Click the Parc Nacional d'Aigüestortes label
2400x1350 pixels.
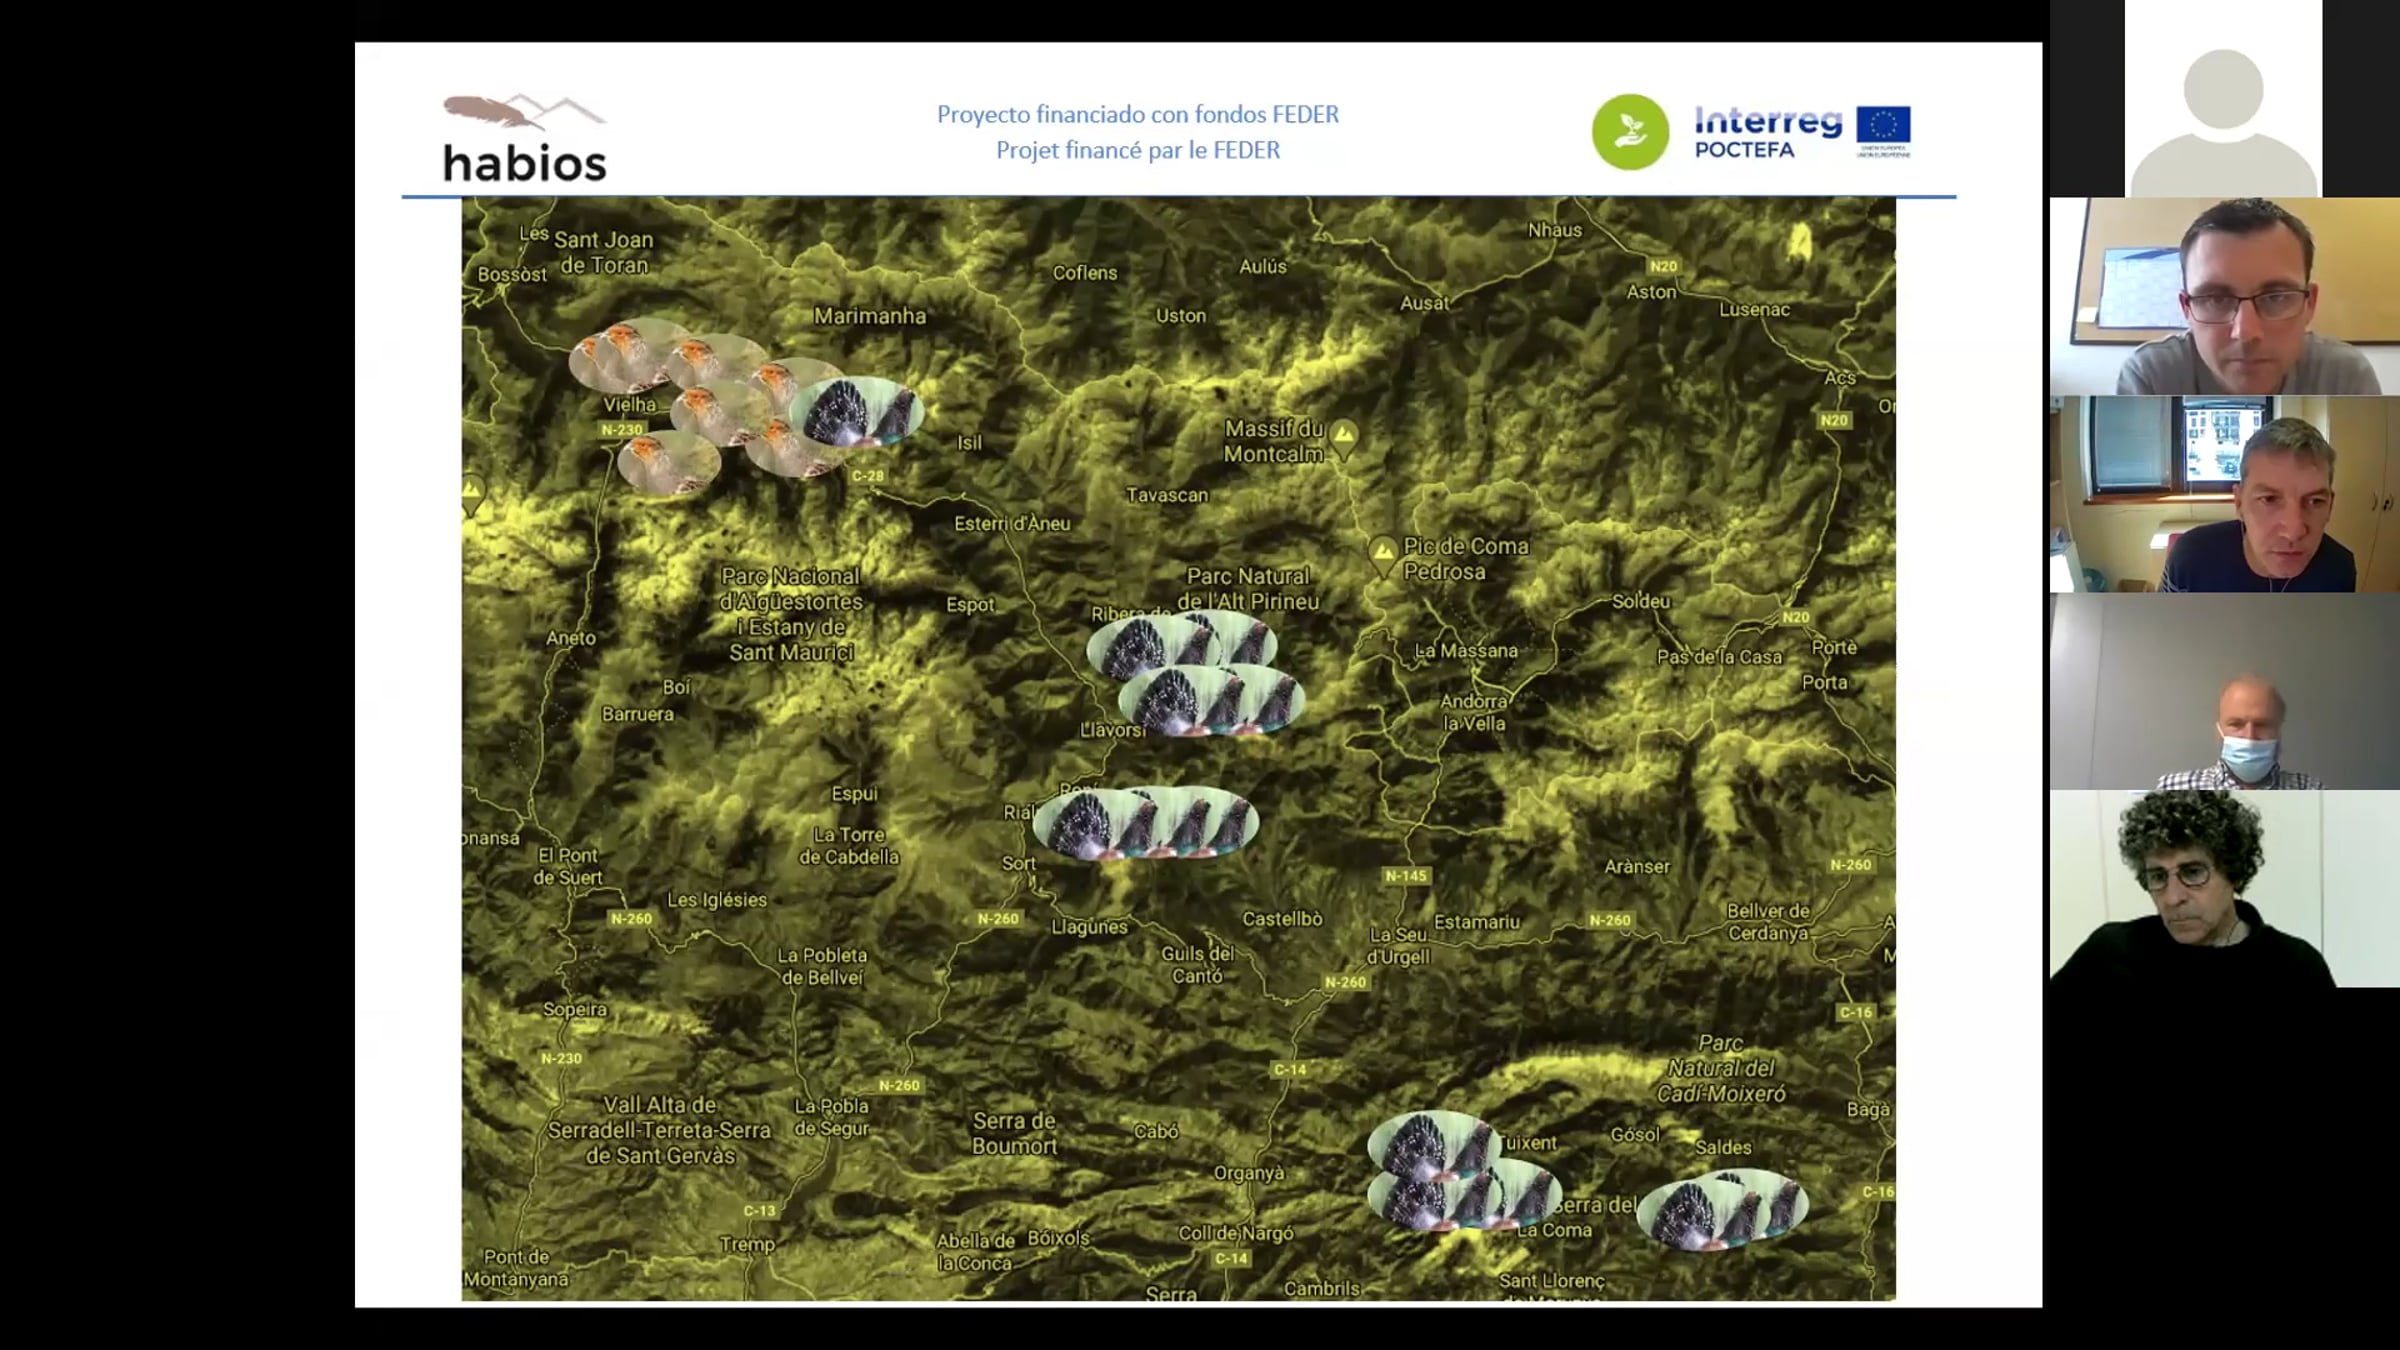tap(791, 614)
